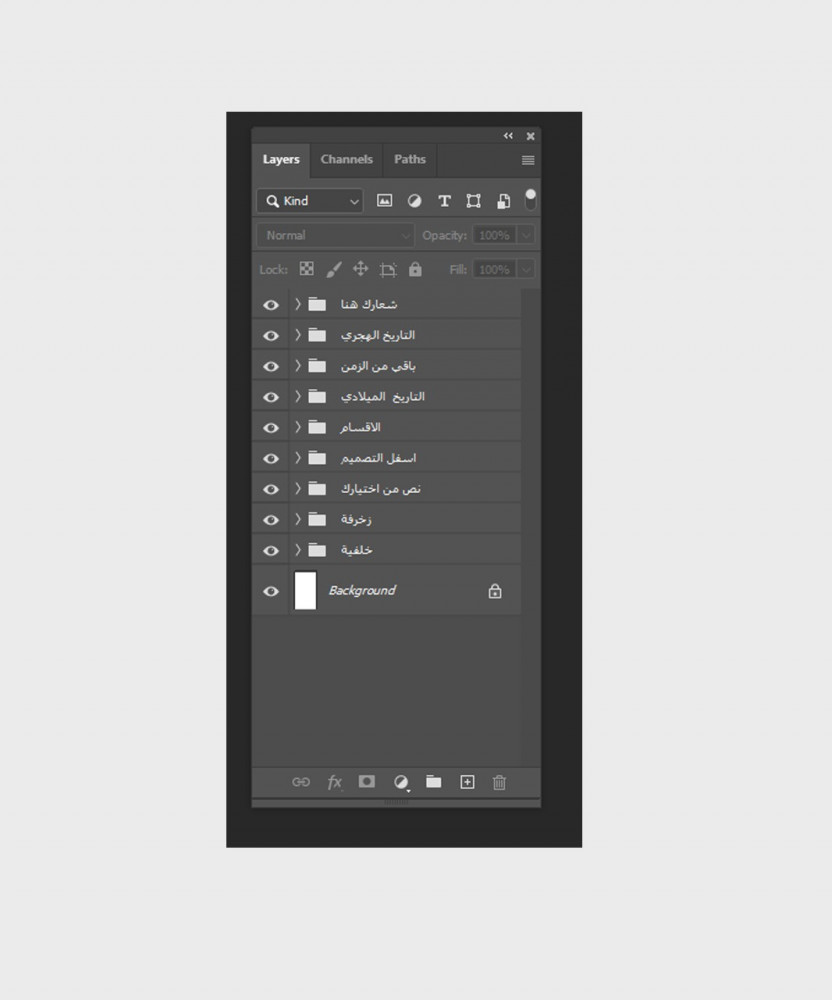The width and height of the screenshot is (832, 1000).
Task: Toggle the layer filtering on/off switch
Action: coord(530,199)
